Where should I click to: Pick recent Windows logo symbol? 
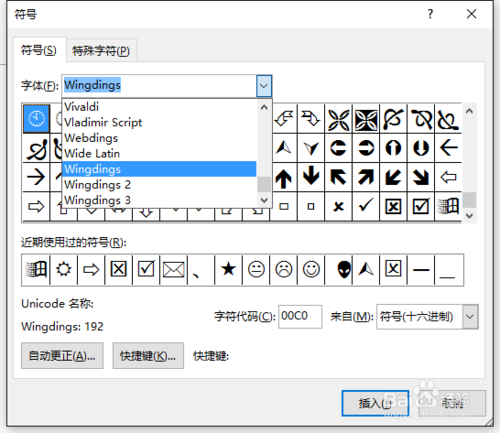pos(36,269)
